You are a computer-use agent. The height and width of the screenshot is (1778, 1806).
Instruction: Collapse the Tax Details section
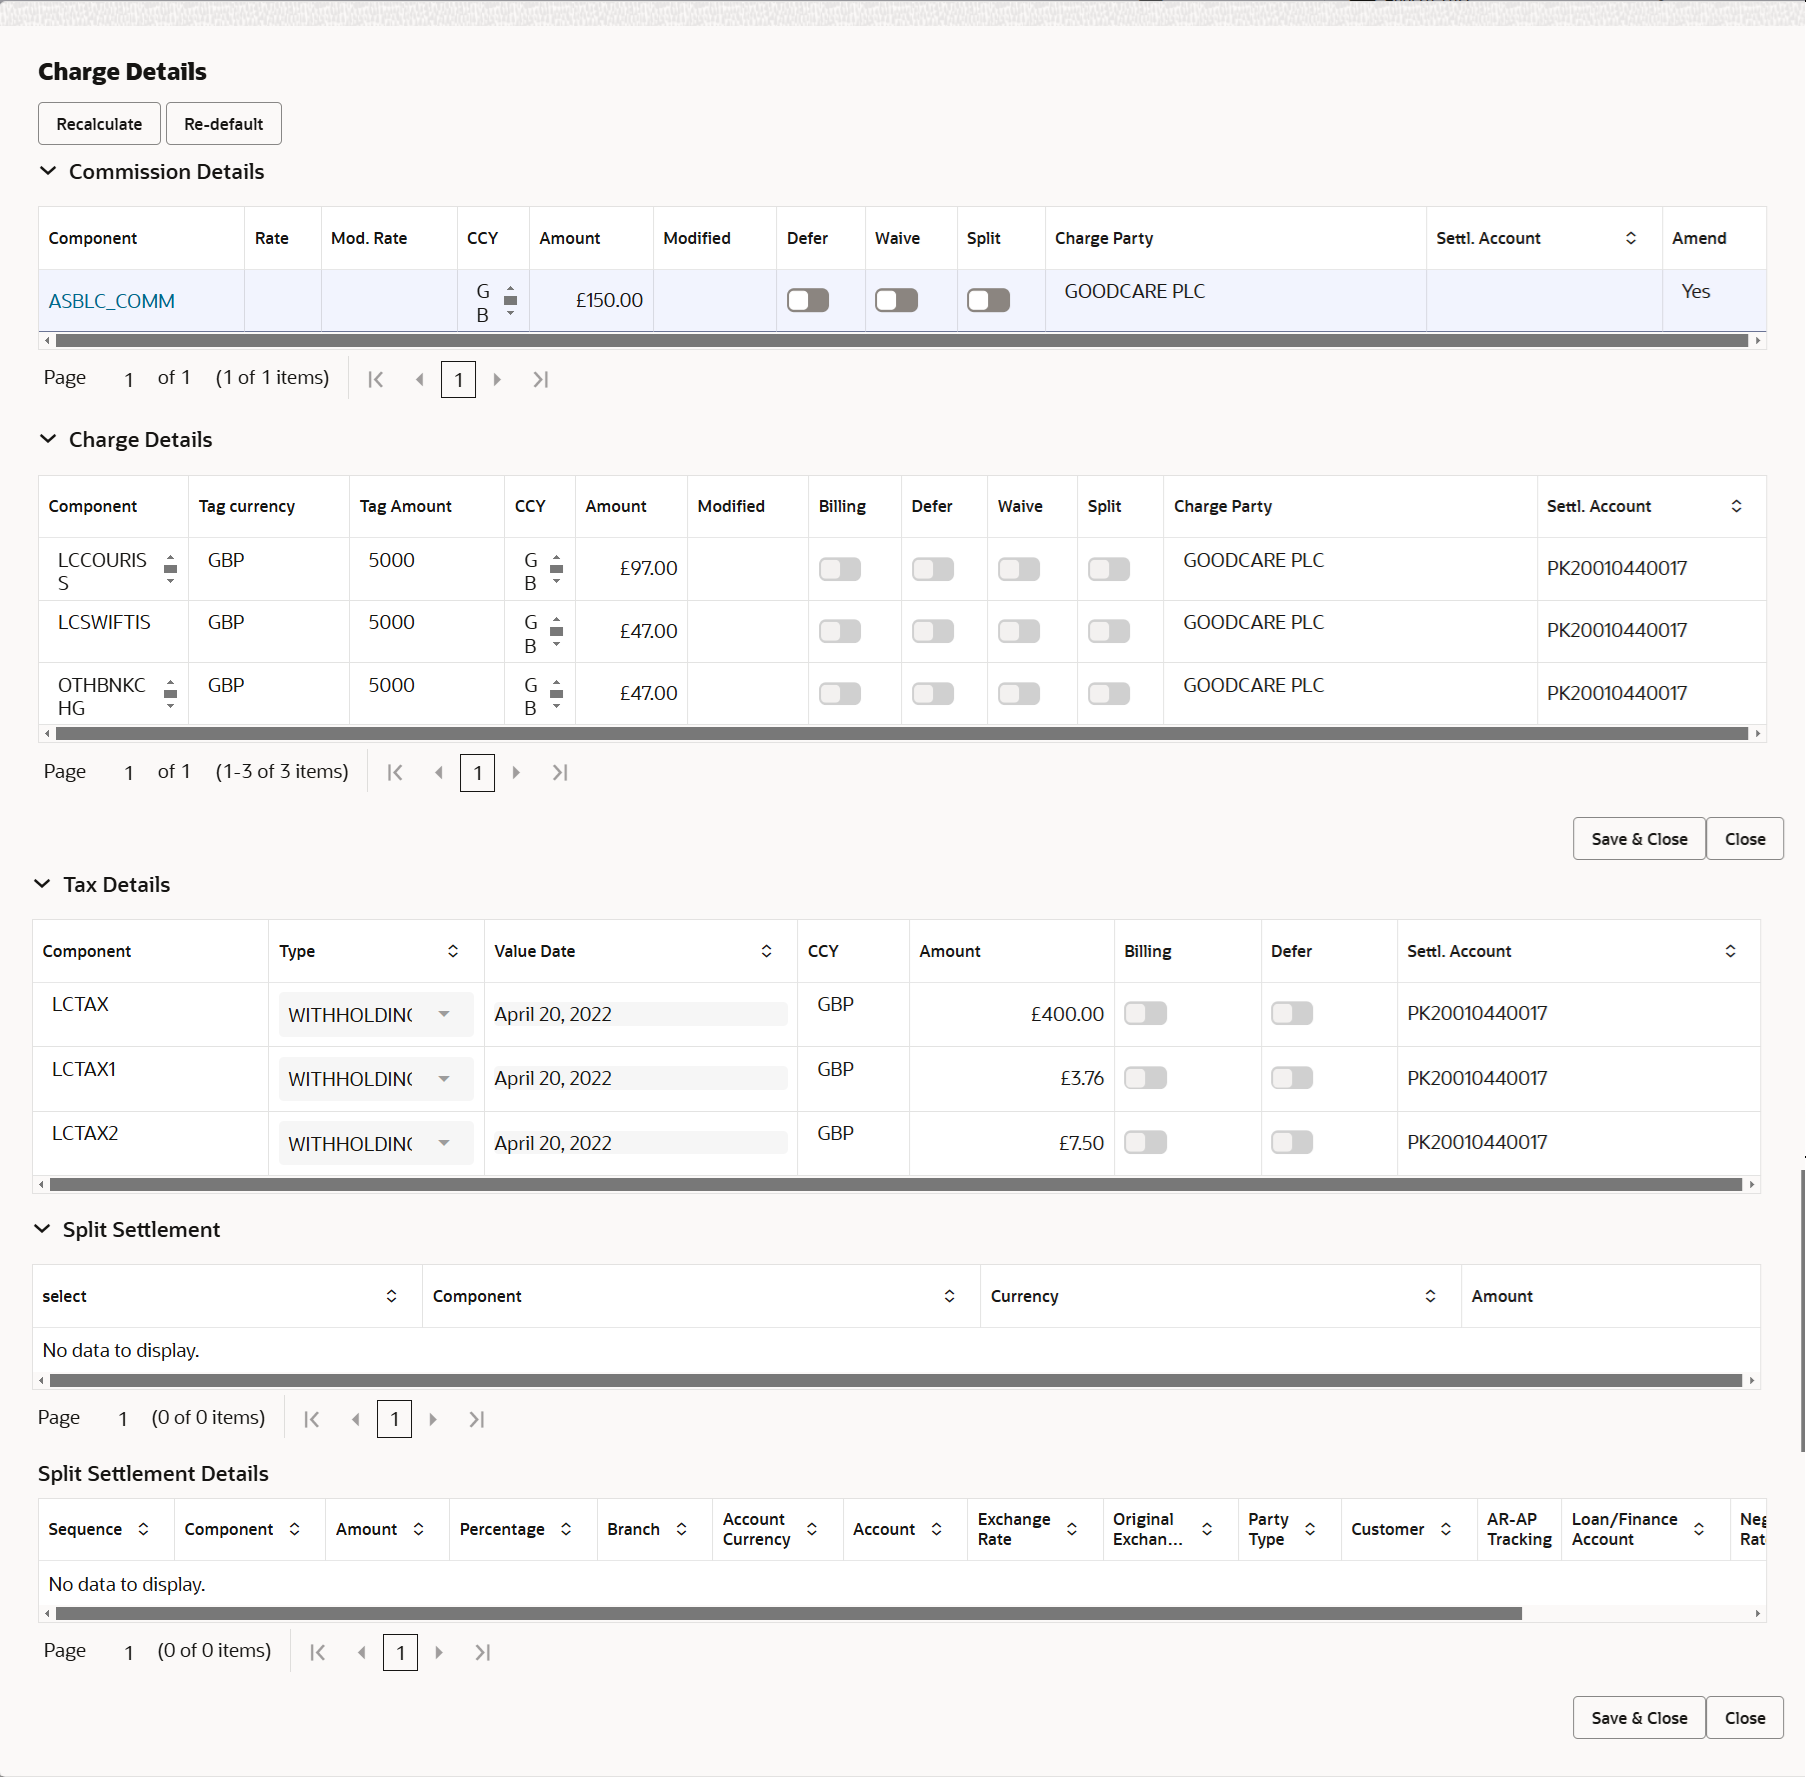click(x=41, y=884)
